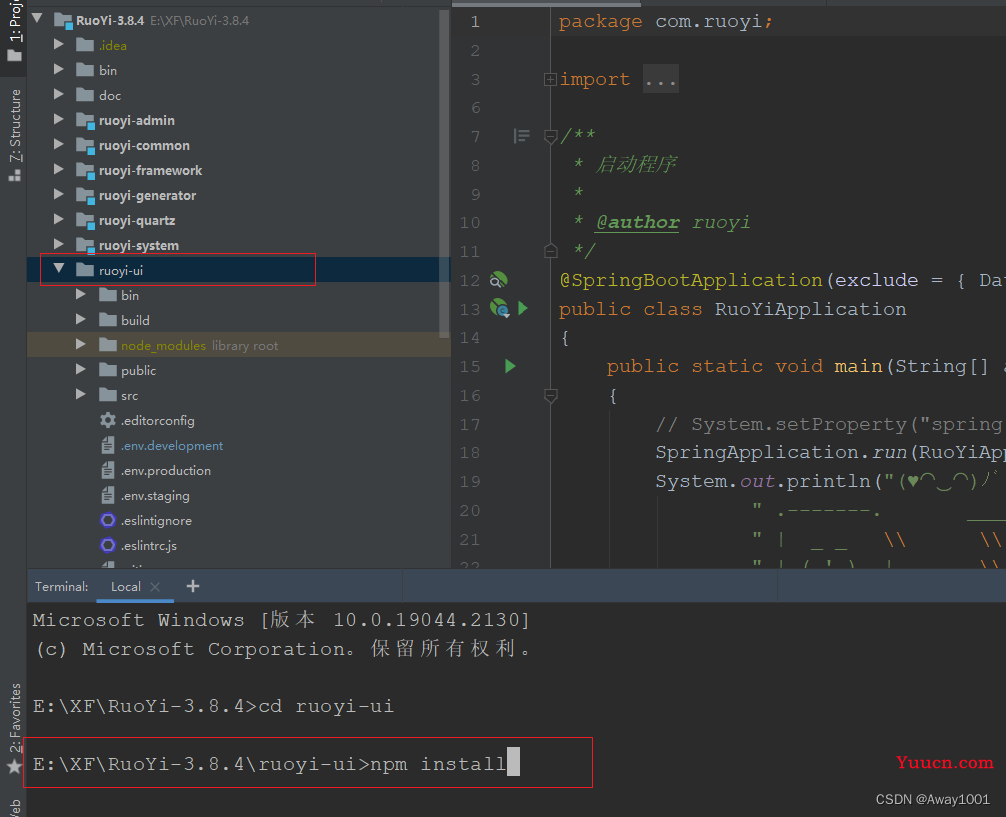Open the .env.development file
Screen dimensions: 1006x817
(x=172, y=445)
